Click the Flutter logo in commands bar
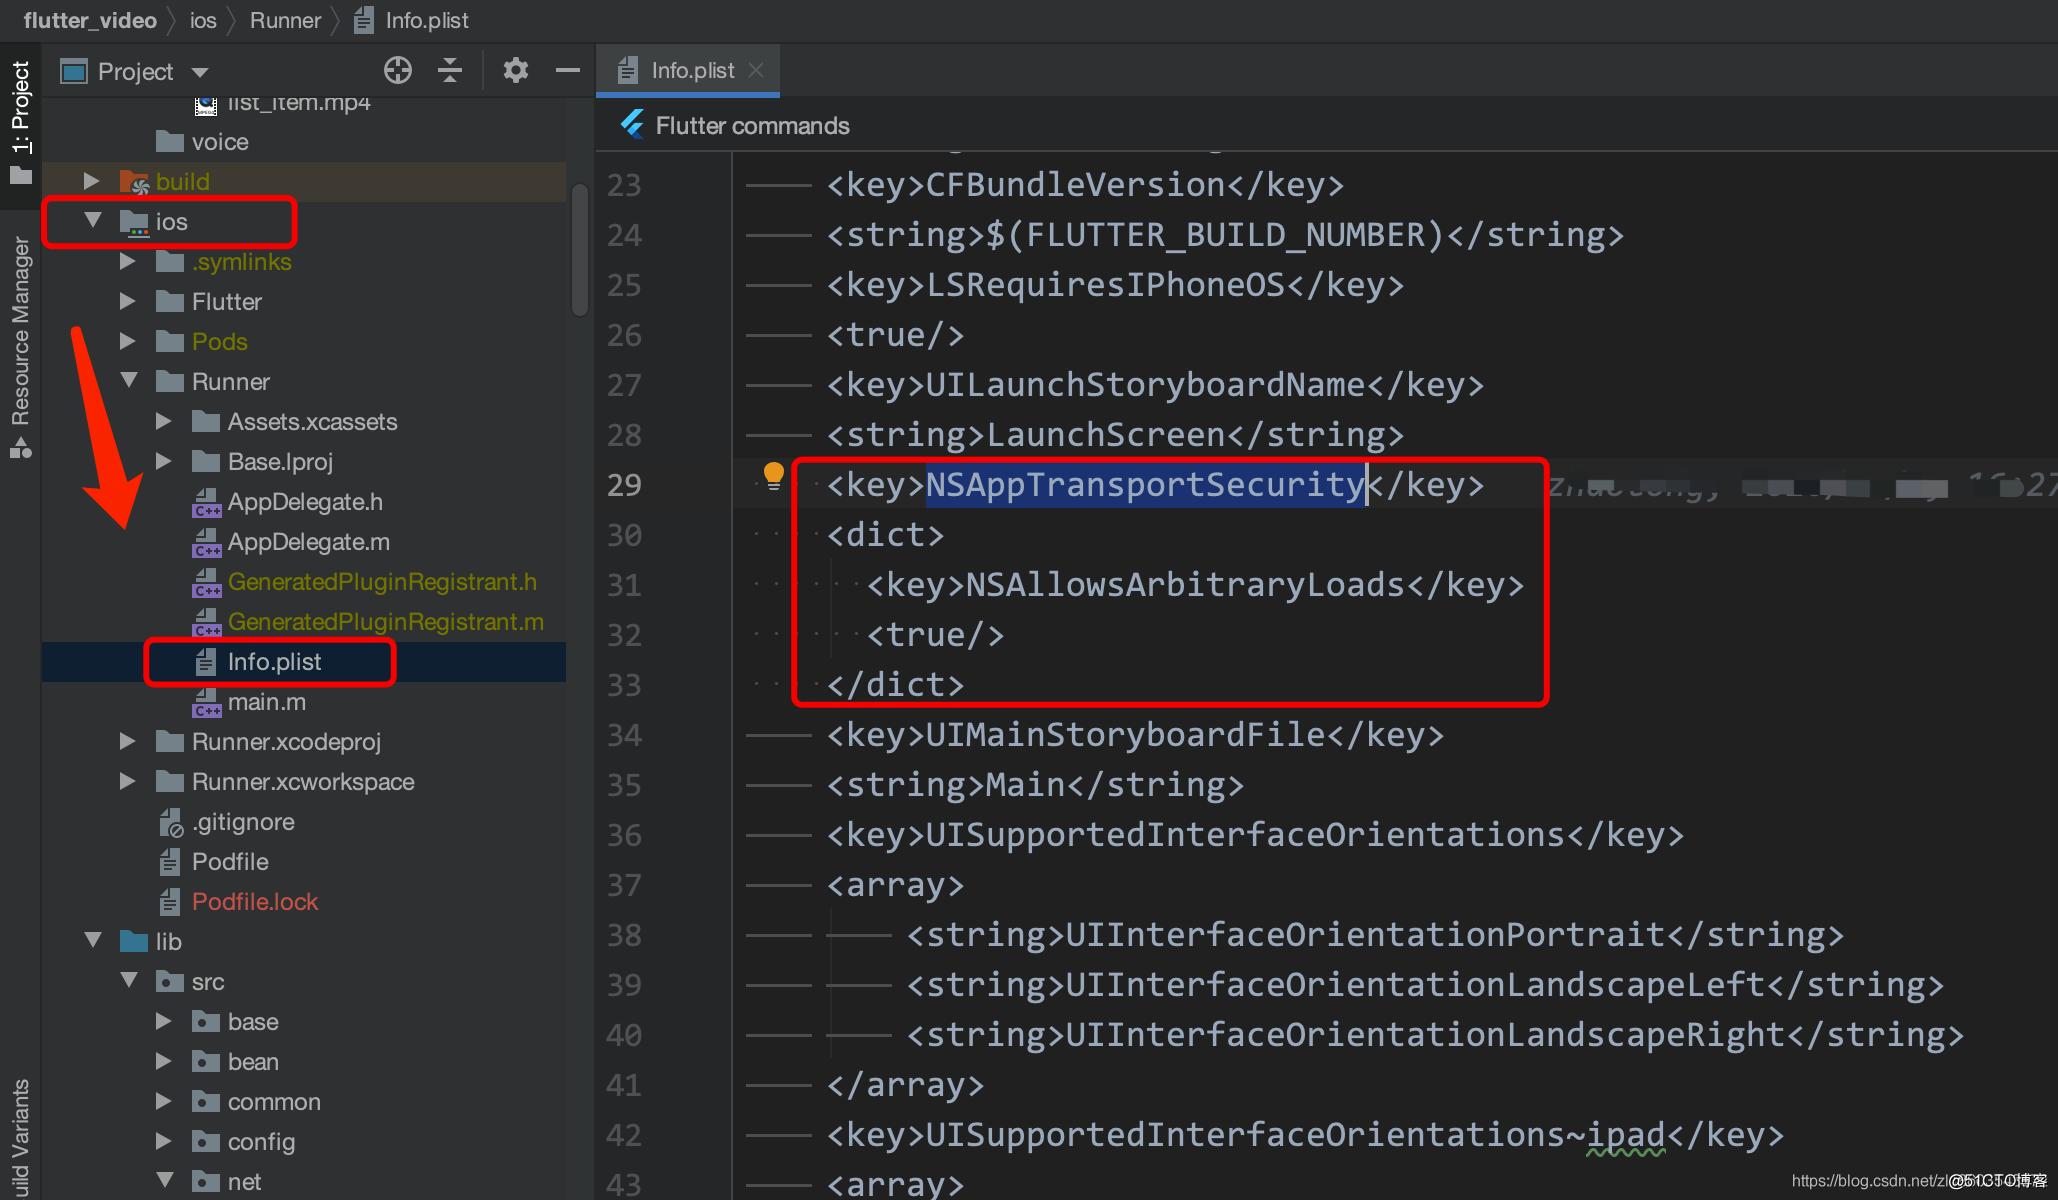The image size is (2058, 1200). [x=632, y=125]
